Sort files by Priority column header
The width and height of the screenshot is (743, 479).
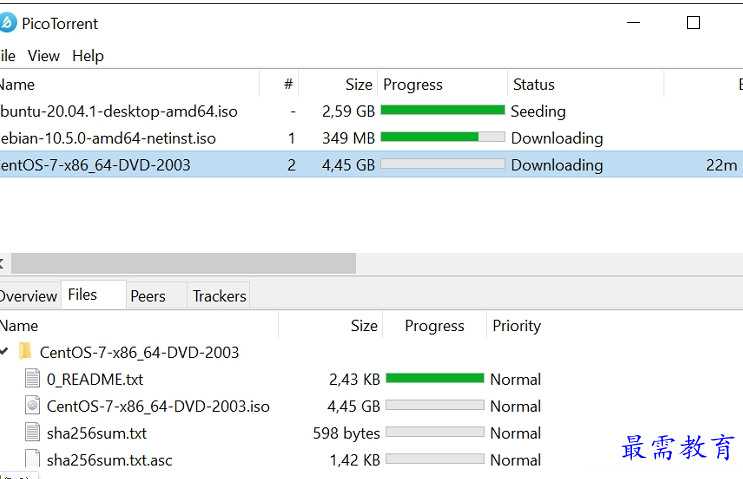pyautogui.click(x=517, y=326)
